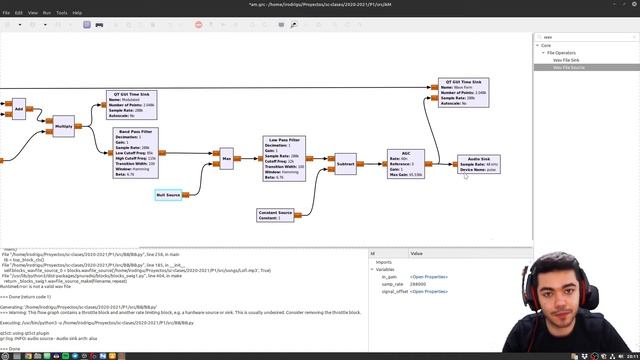Select the Multiply block
Image resolution: width=640 pixels, height=360 pixels.
coord(64,126)
